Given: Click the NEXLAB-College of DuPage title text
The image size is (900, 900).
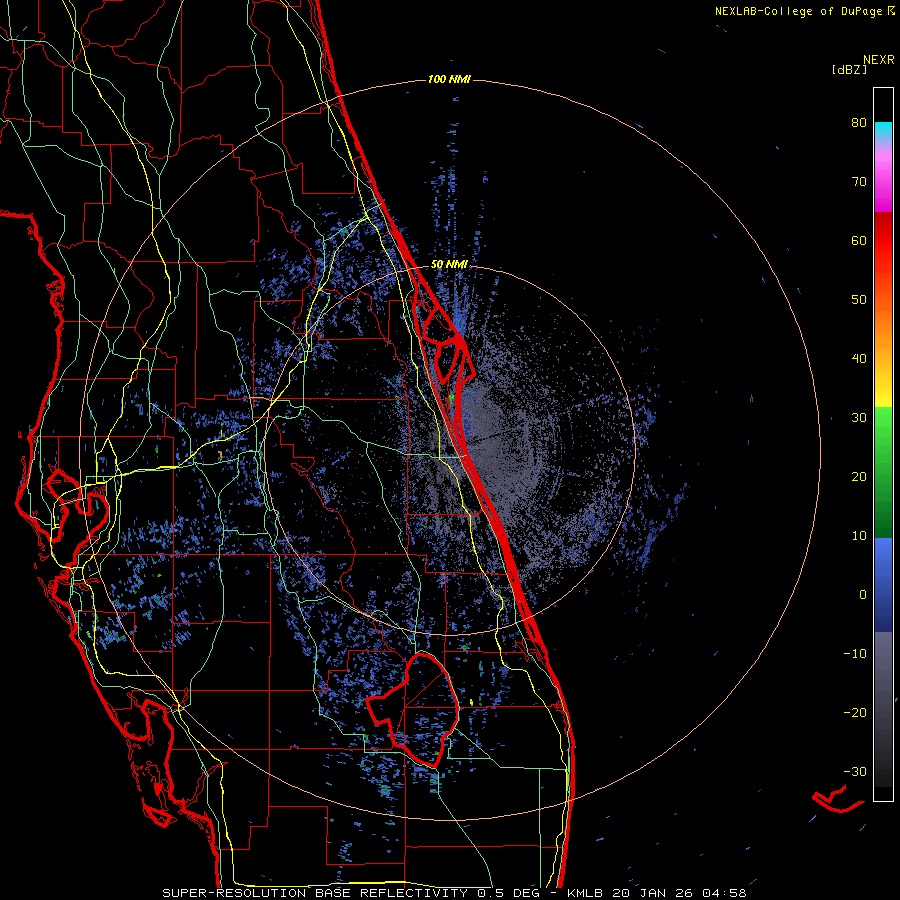Looking at the screenshot, I should click(x=799, y=11).
